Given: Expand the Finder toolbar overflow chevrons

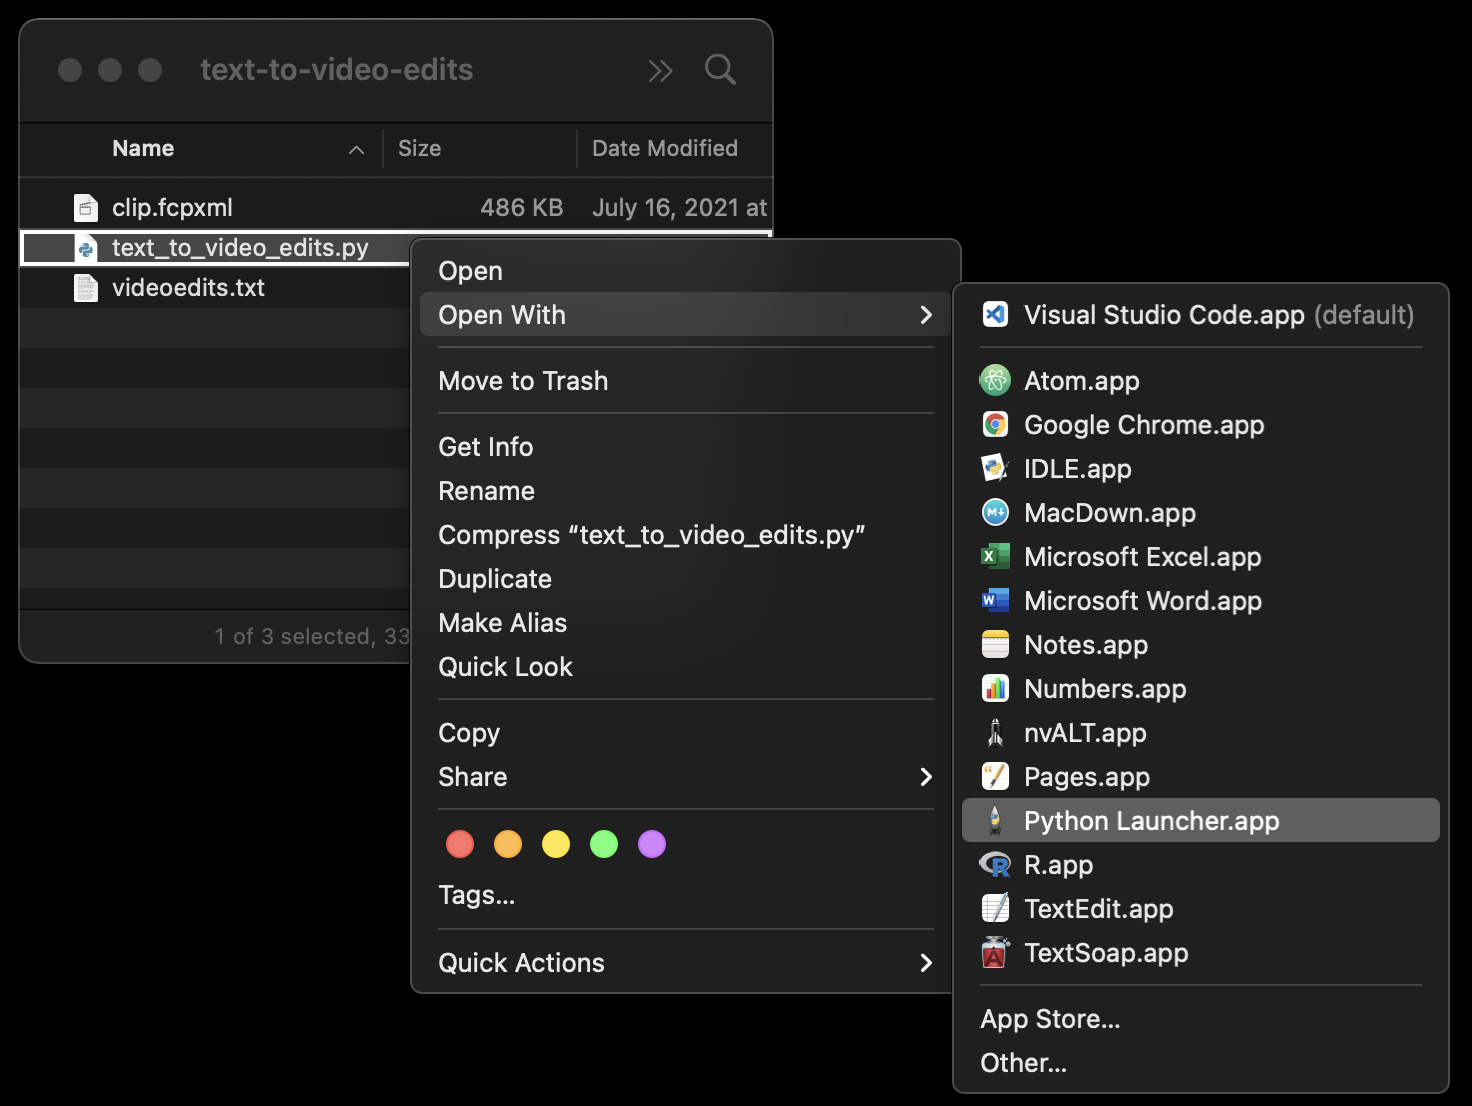Looking at the screenshot, I should click(x=660, y=71).
